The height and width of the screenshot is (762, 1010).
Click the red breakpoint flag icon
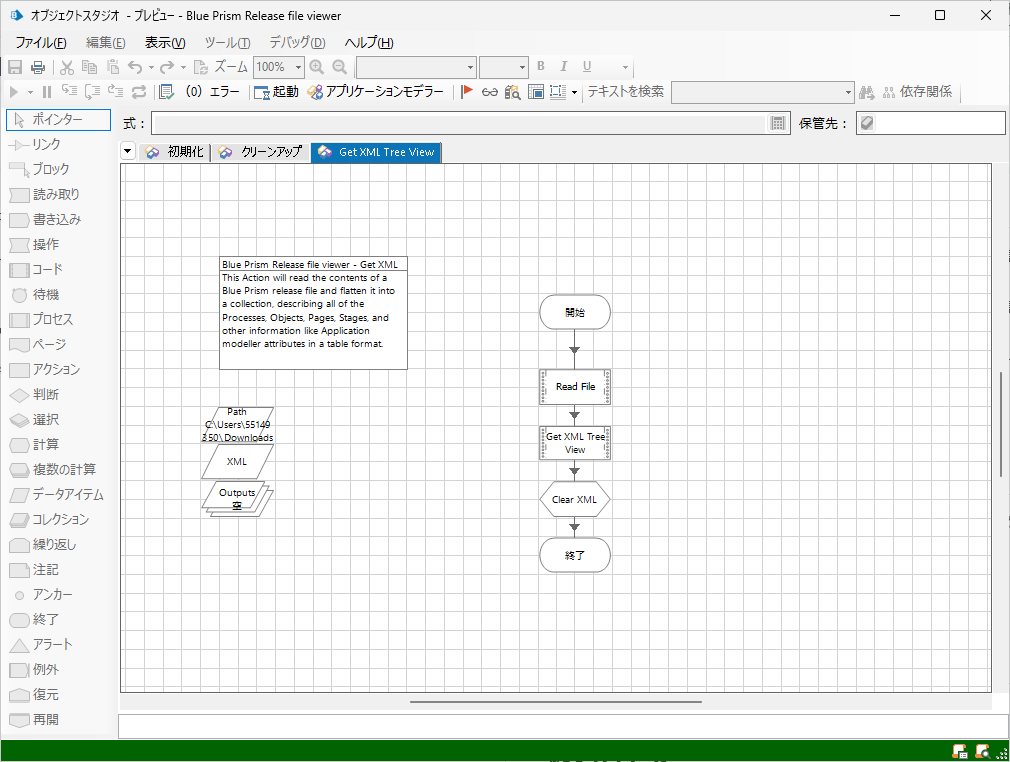pos(467,92)
